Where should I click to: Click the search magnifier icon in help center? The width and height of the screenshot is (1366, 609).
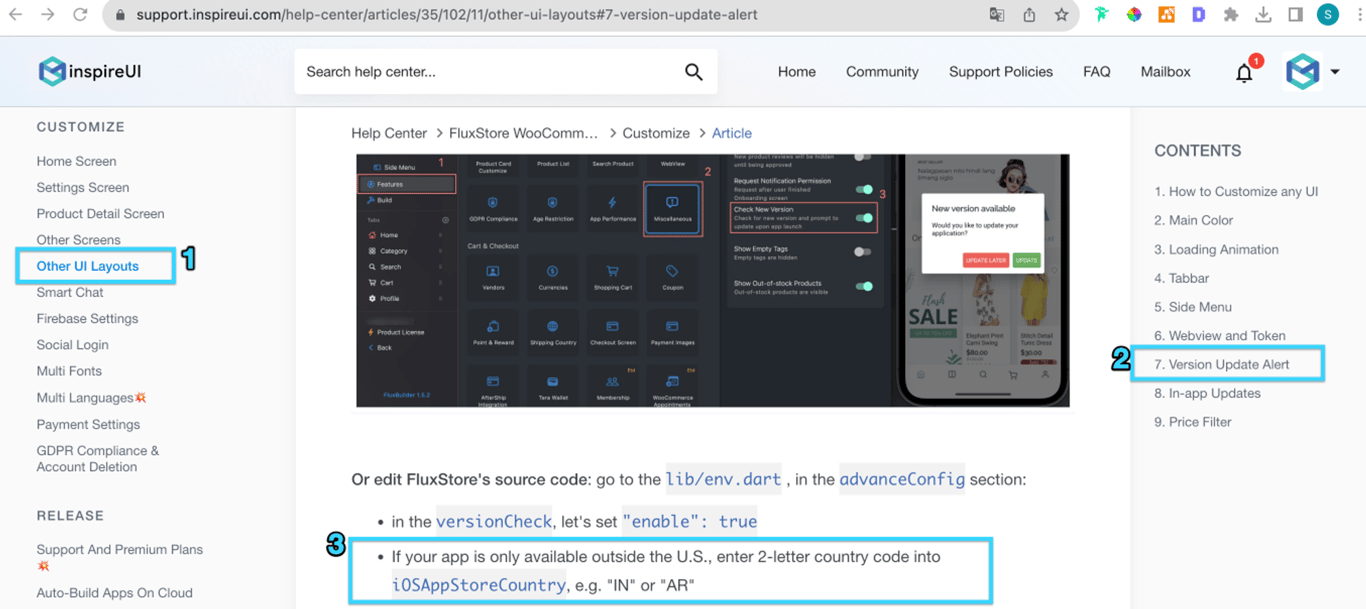tap(693, 72)
